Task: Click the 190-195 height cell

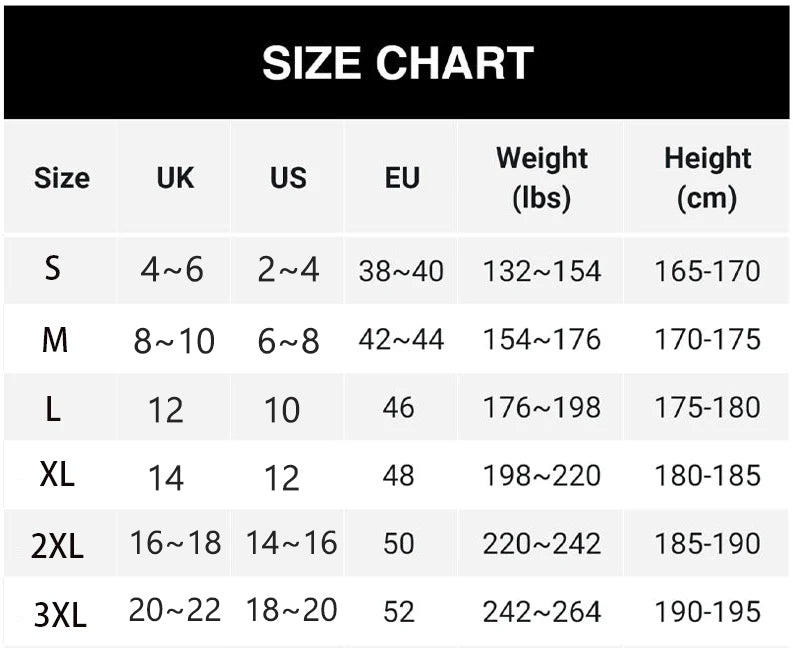Action: (x=707, y=612)
